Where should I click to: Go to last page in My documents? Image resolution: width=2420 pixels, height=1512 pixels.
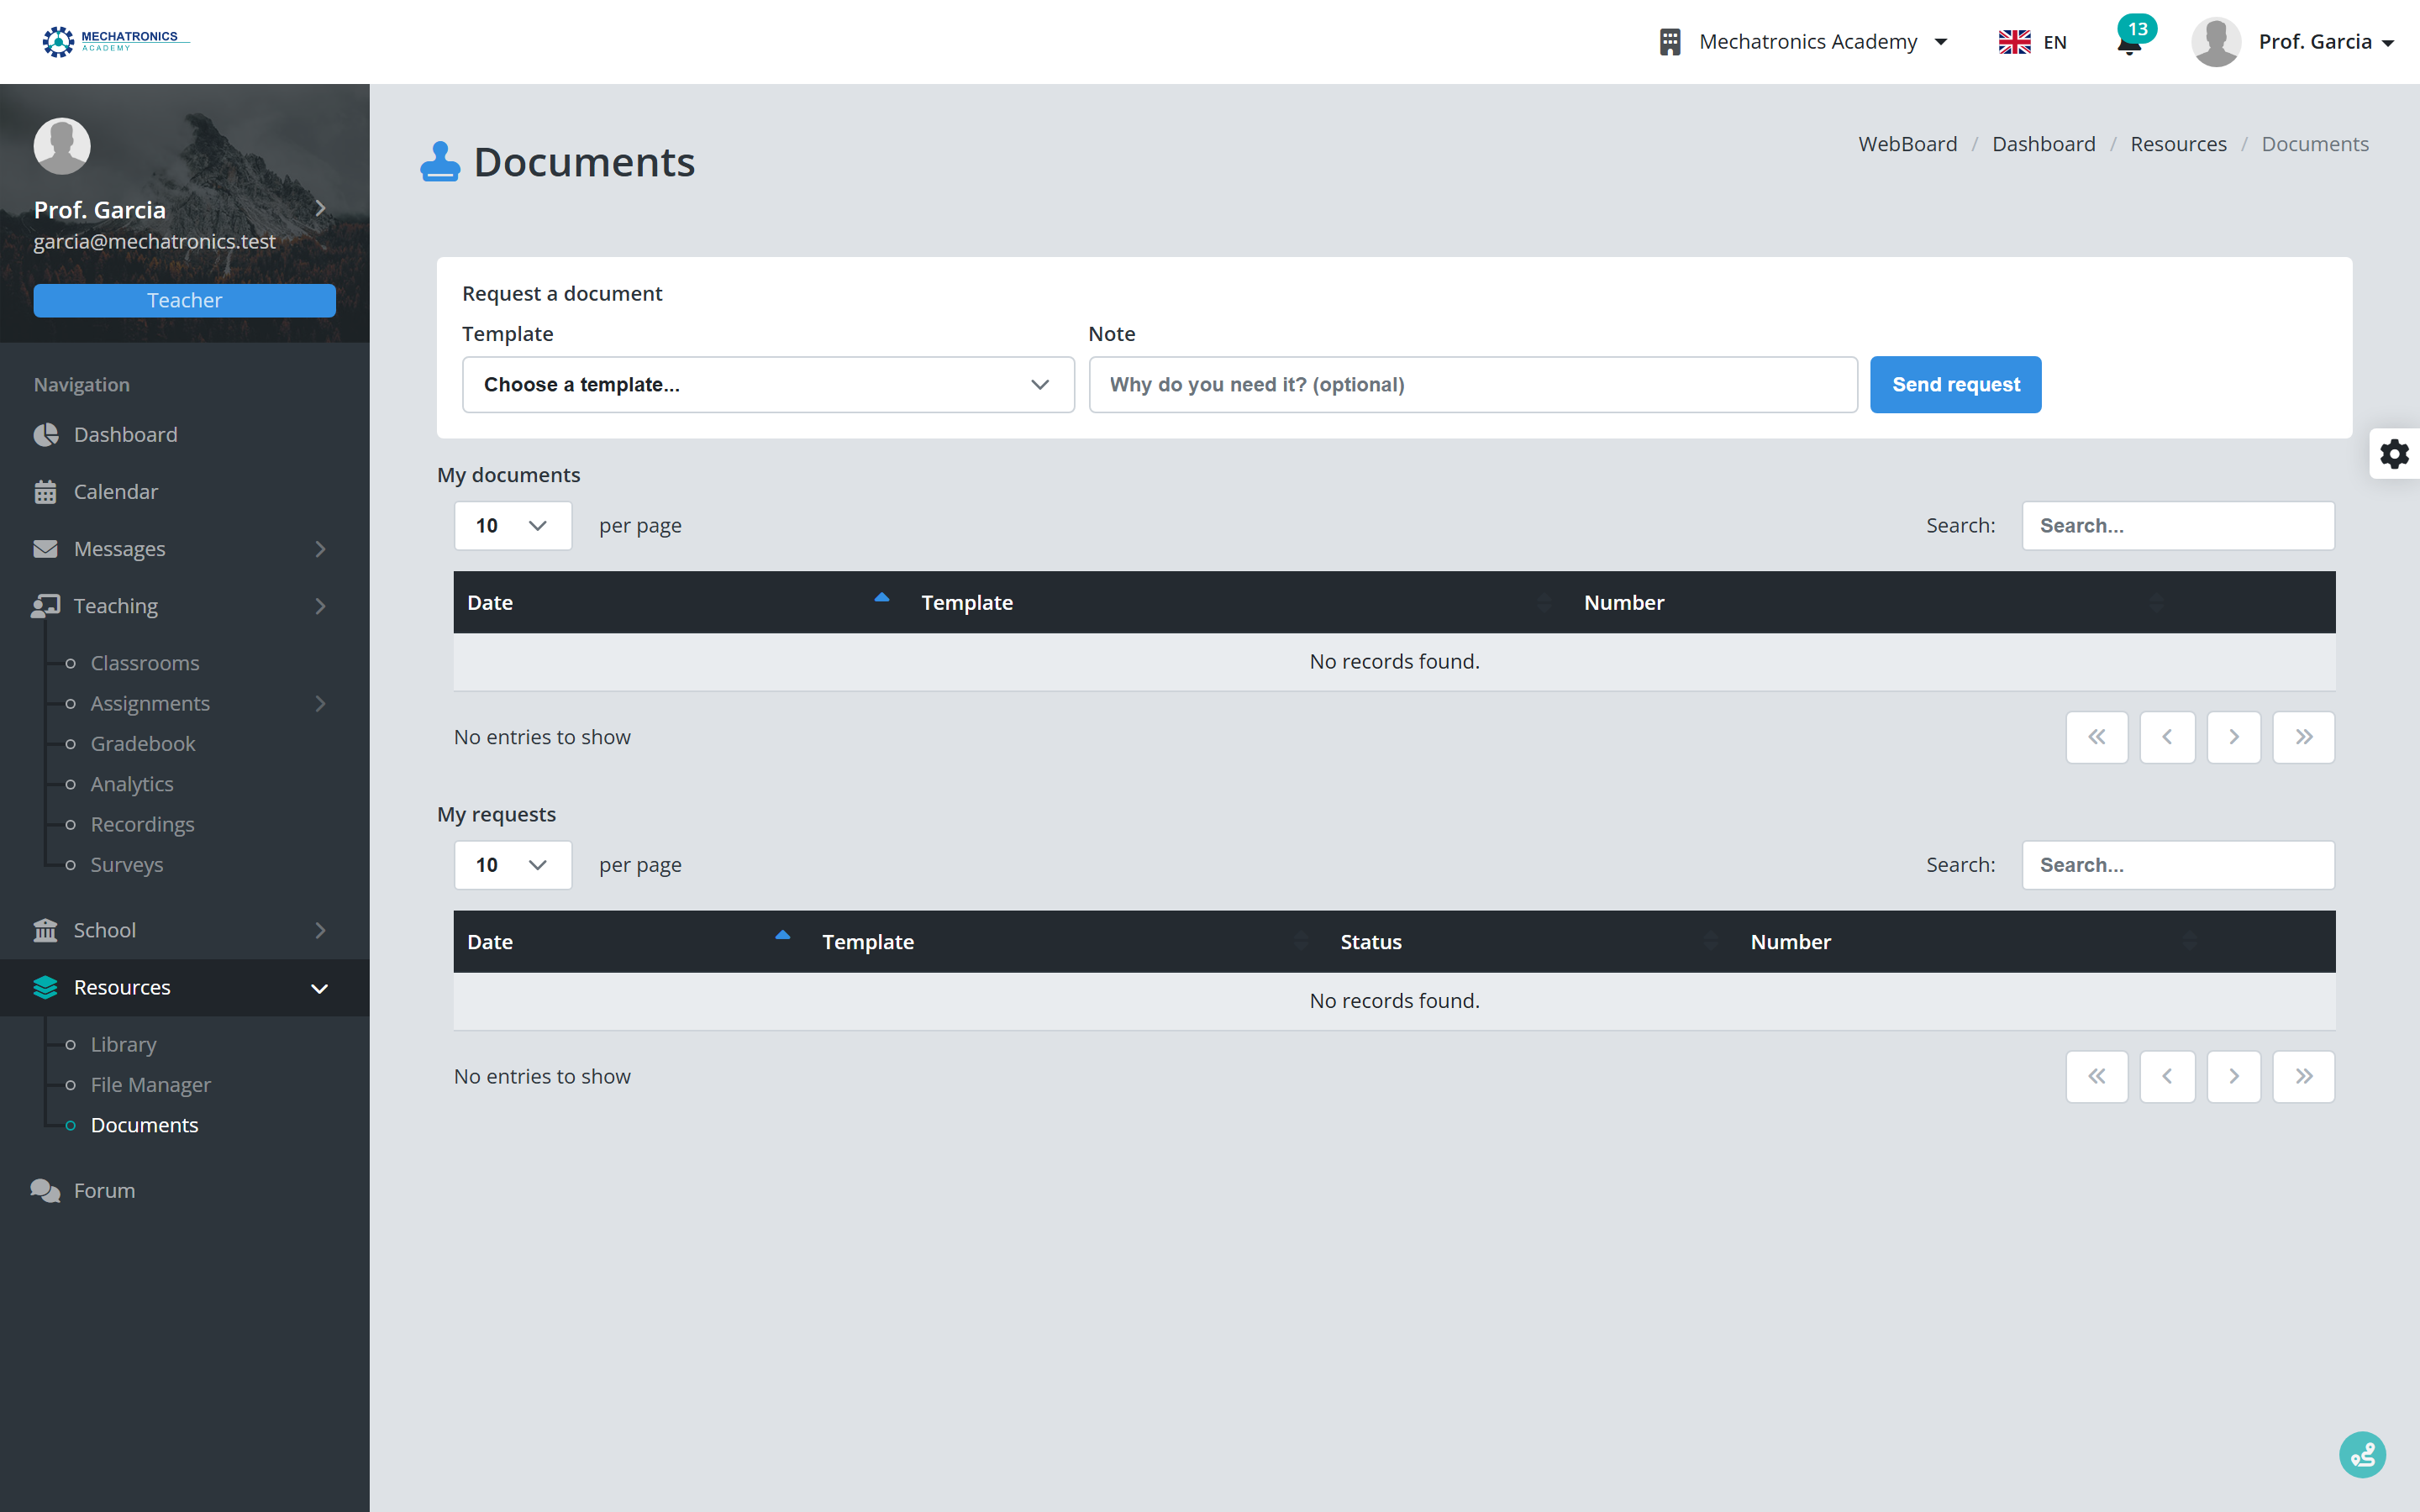2304,737
